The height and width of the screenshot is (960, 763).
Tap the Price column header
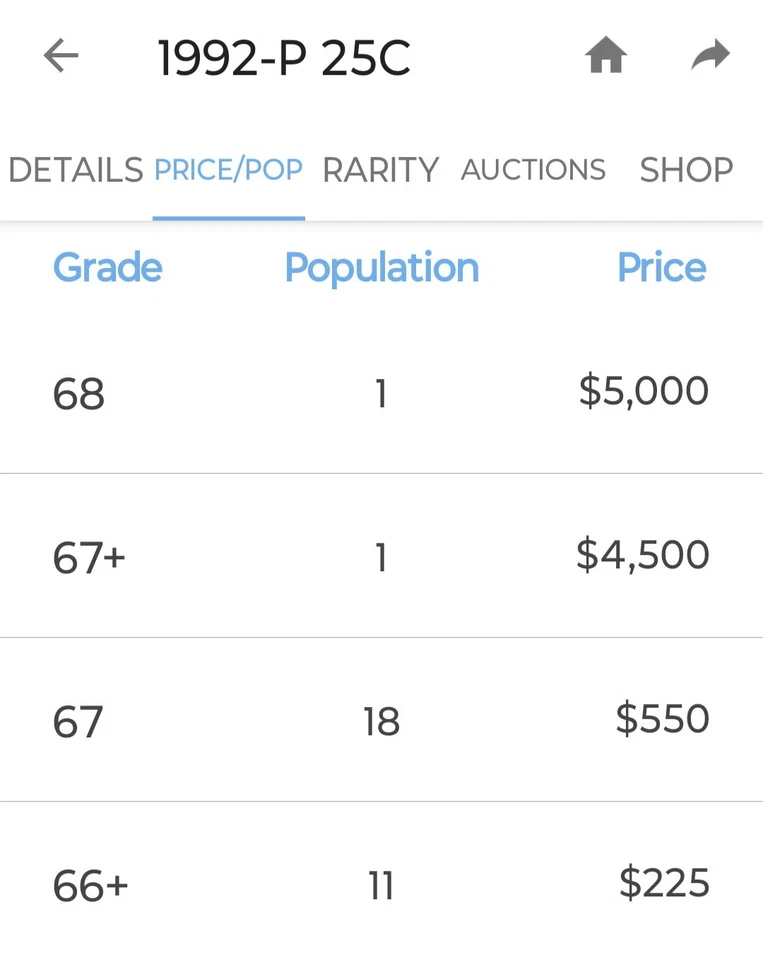[661, 268]
